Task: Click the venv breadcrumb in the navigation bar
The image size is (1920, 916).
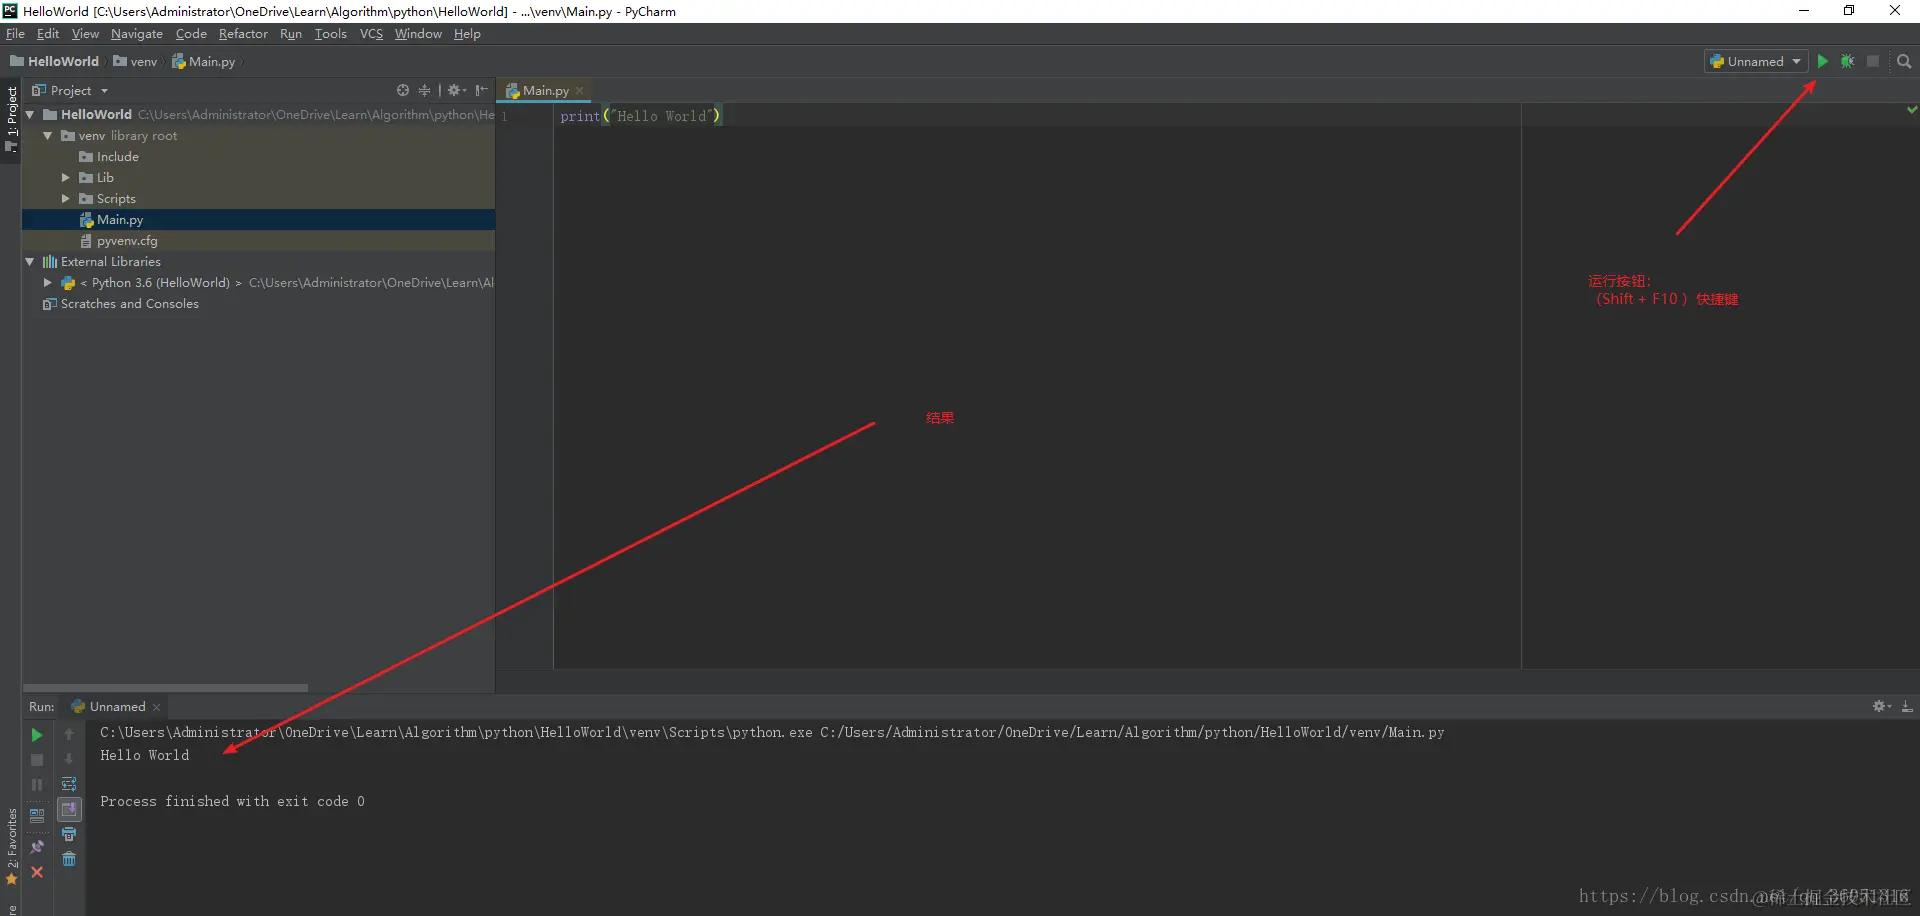Action: pos(135,62)
